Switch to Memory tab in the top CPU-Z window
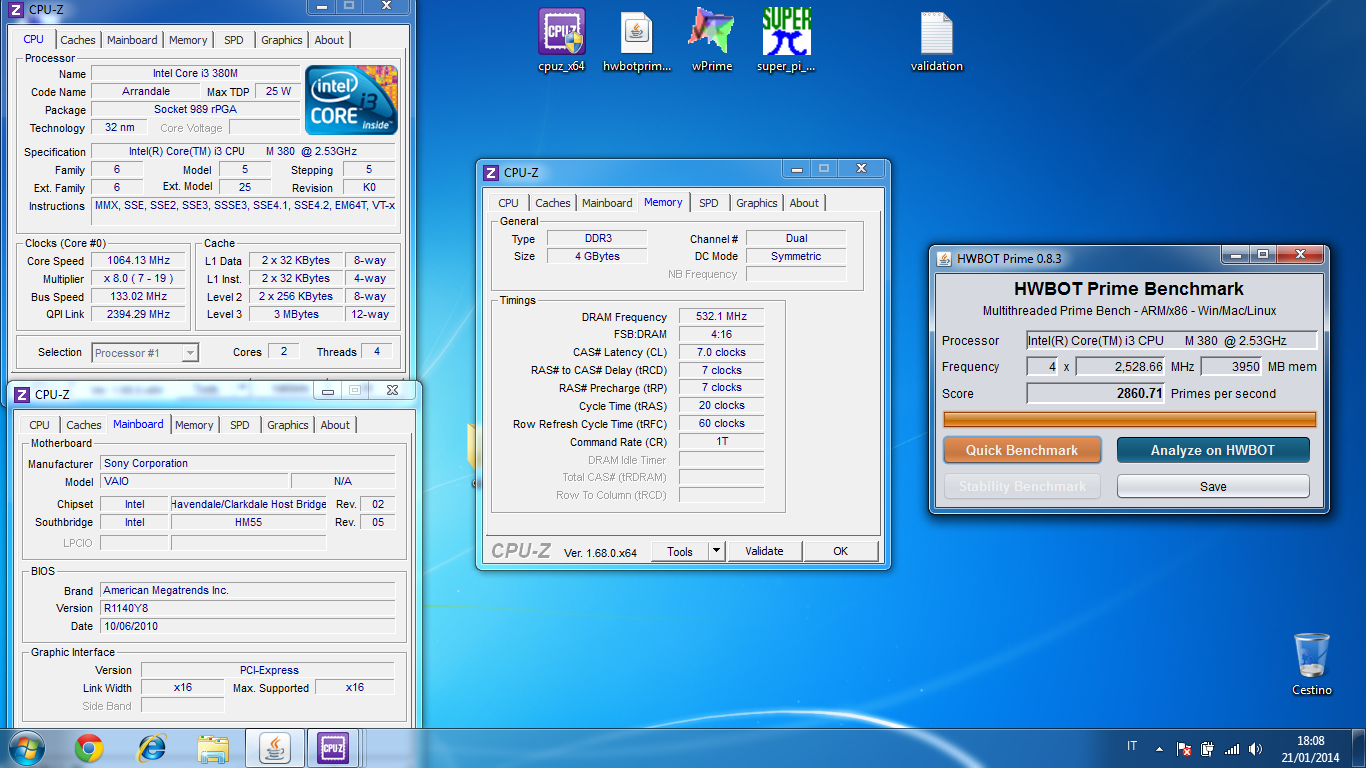This screenshot has height=768, width=1366. click(188, 40)
